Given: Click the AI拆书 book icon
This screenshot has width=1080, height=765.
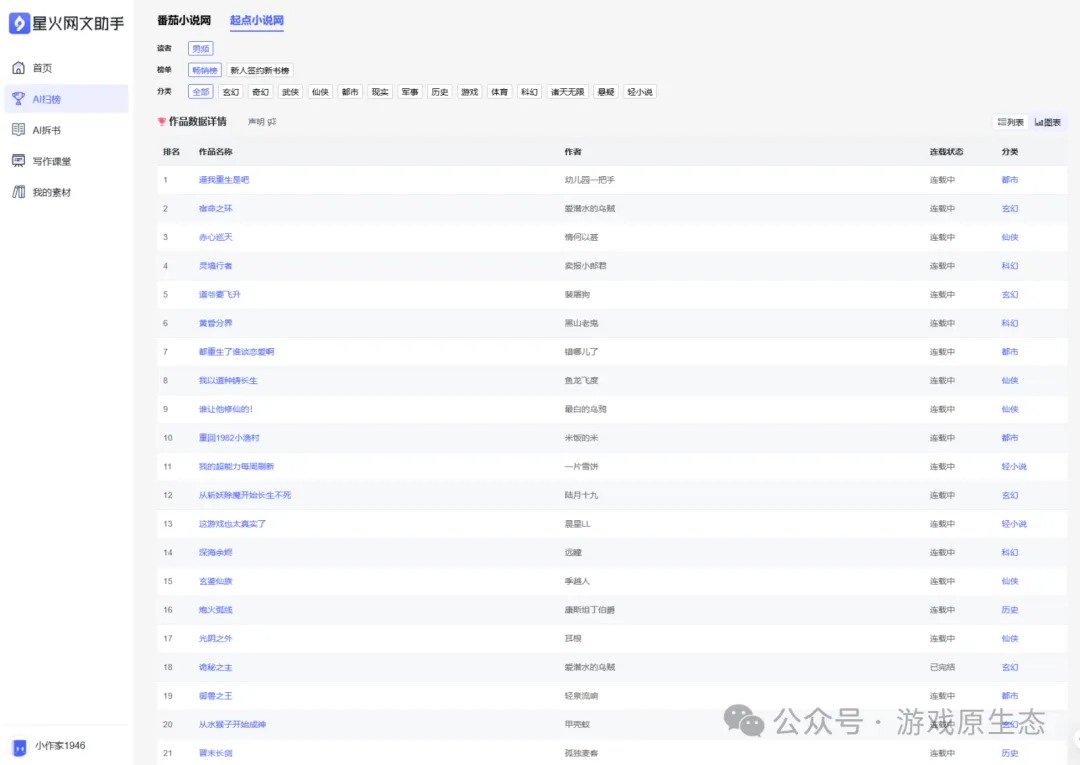Looking at the screenshot, I should (19, 129).
